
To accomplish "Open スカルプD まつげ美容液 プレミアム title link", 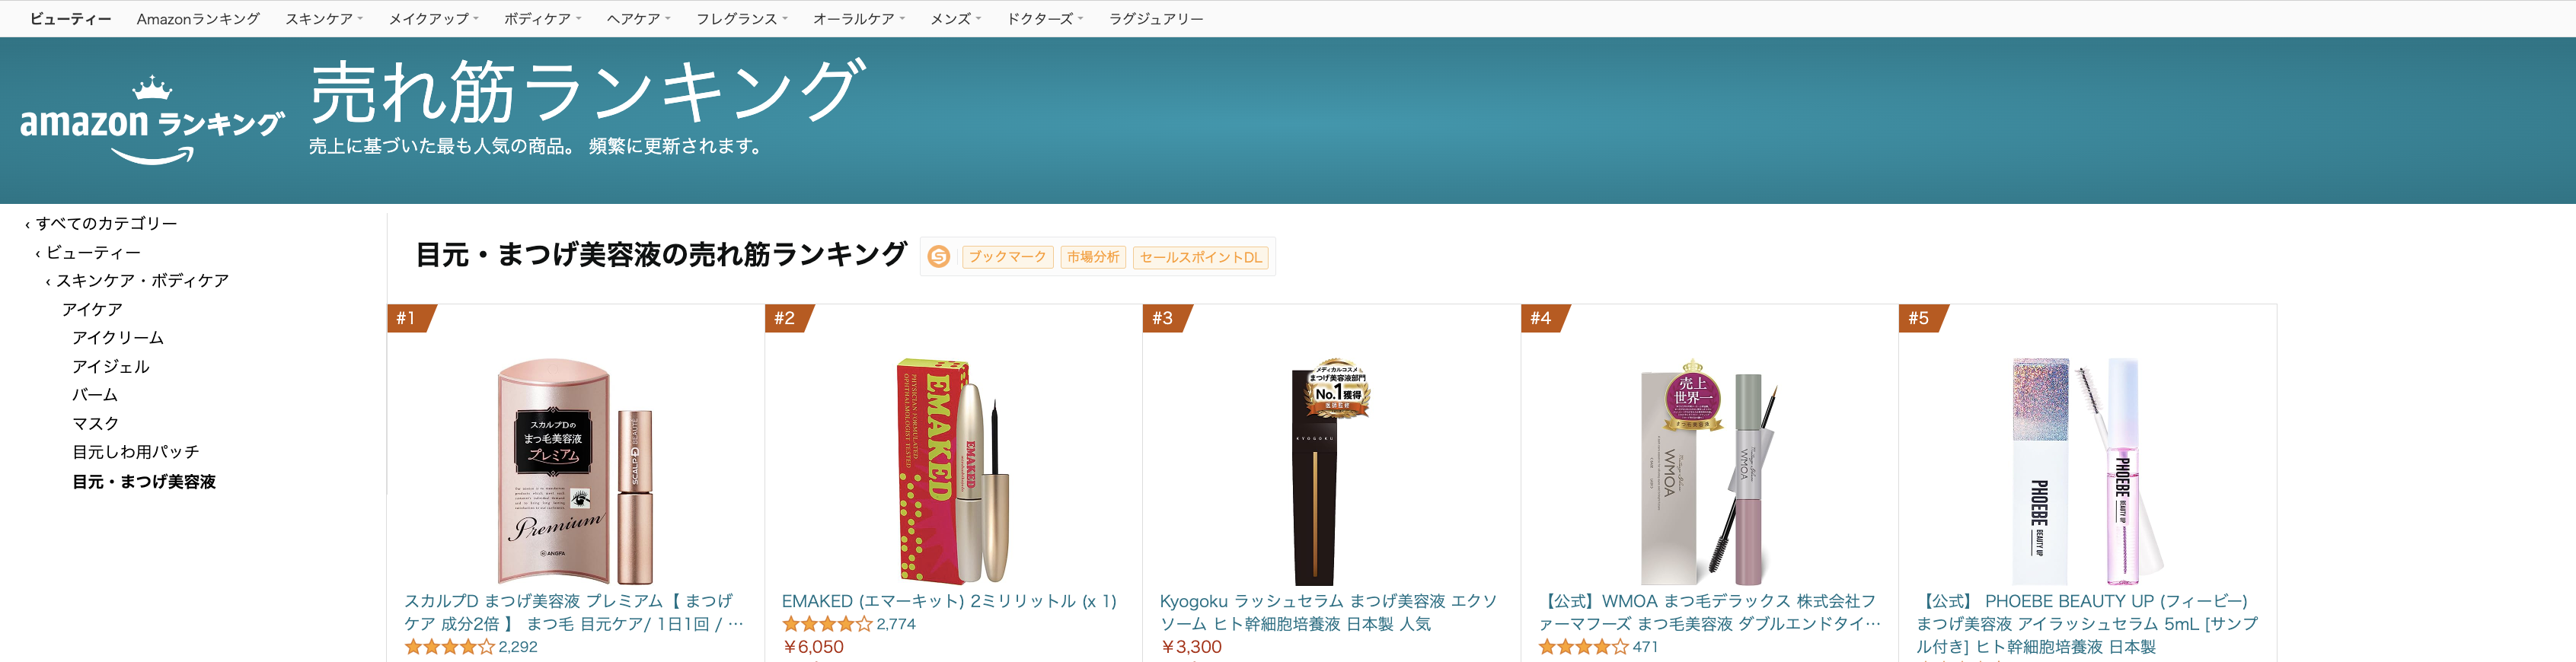I will coord(574,612).
